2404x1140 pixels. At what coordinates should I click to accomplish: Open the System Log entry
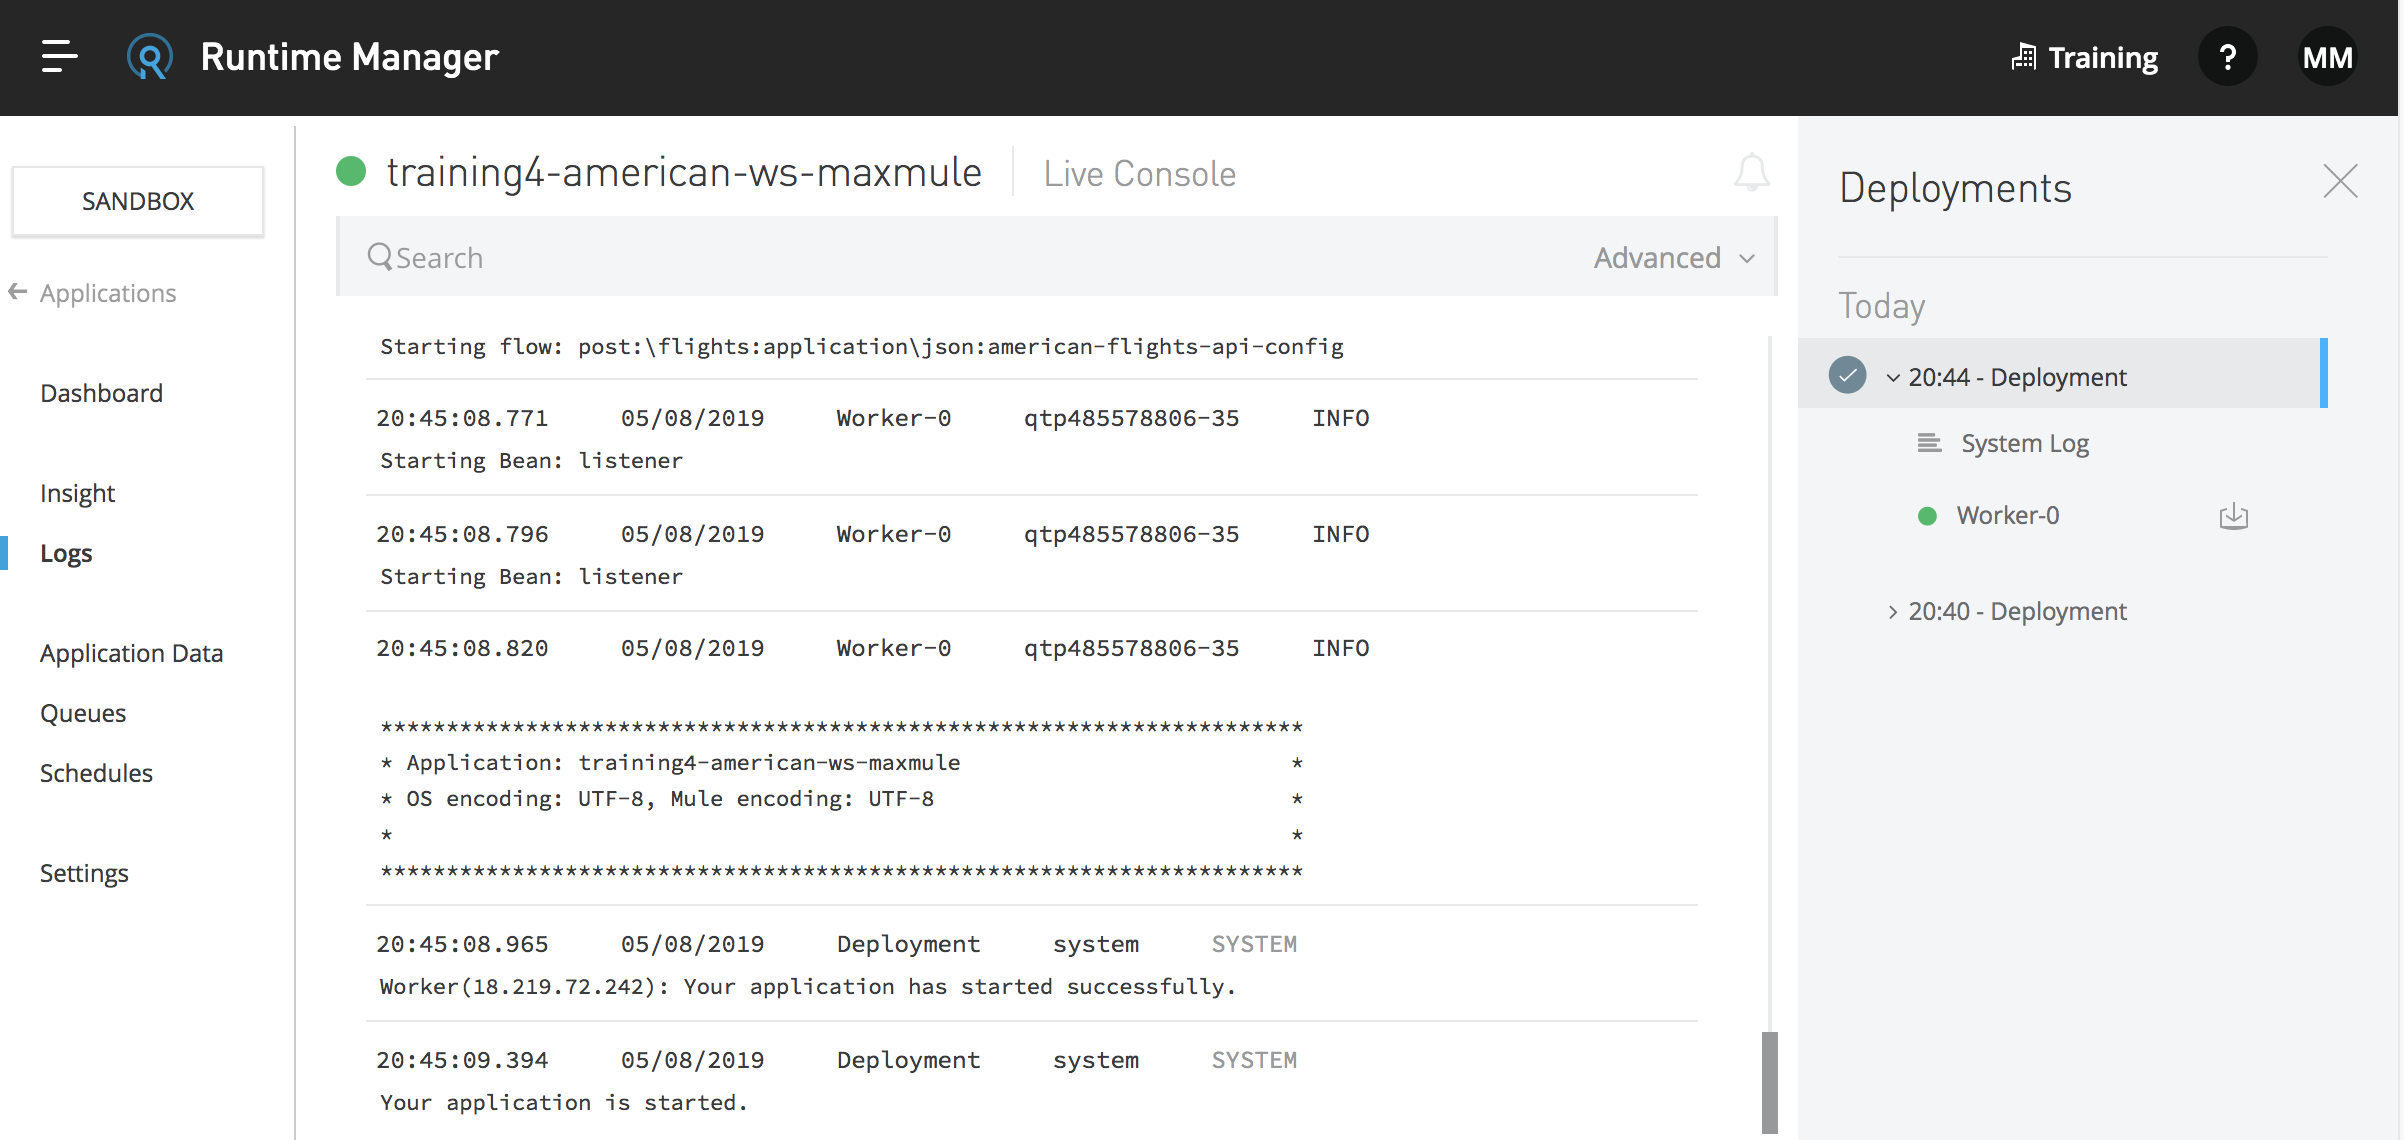point(2024,443)
